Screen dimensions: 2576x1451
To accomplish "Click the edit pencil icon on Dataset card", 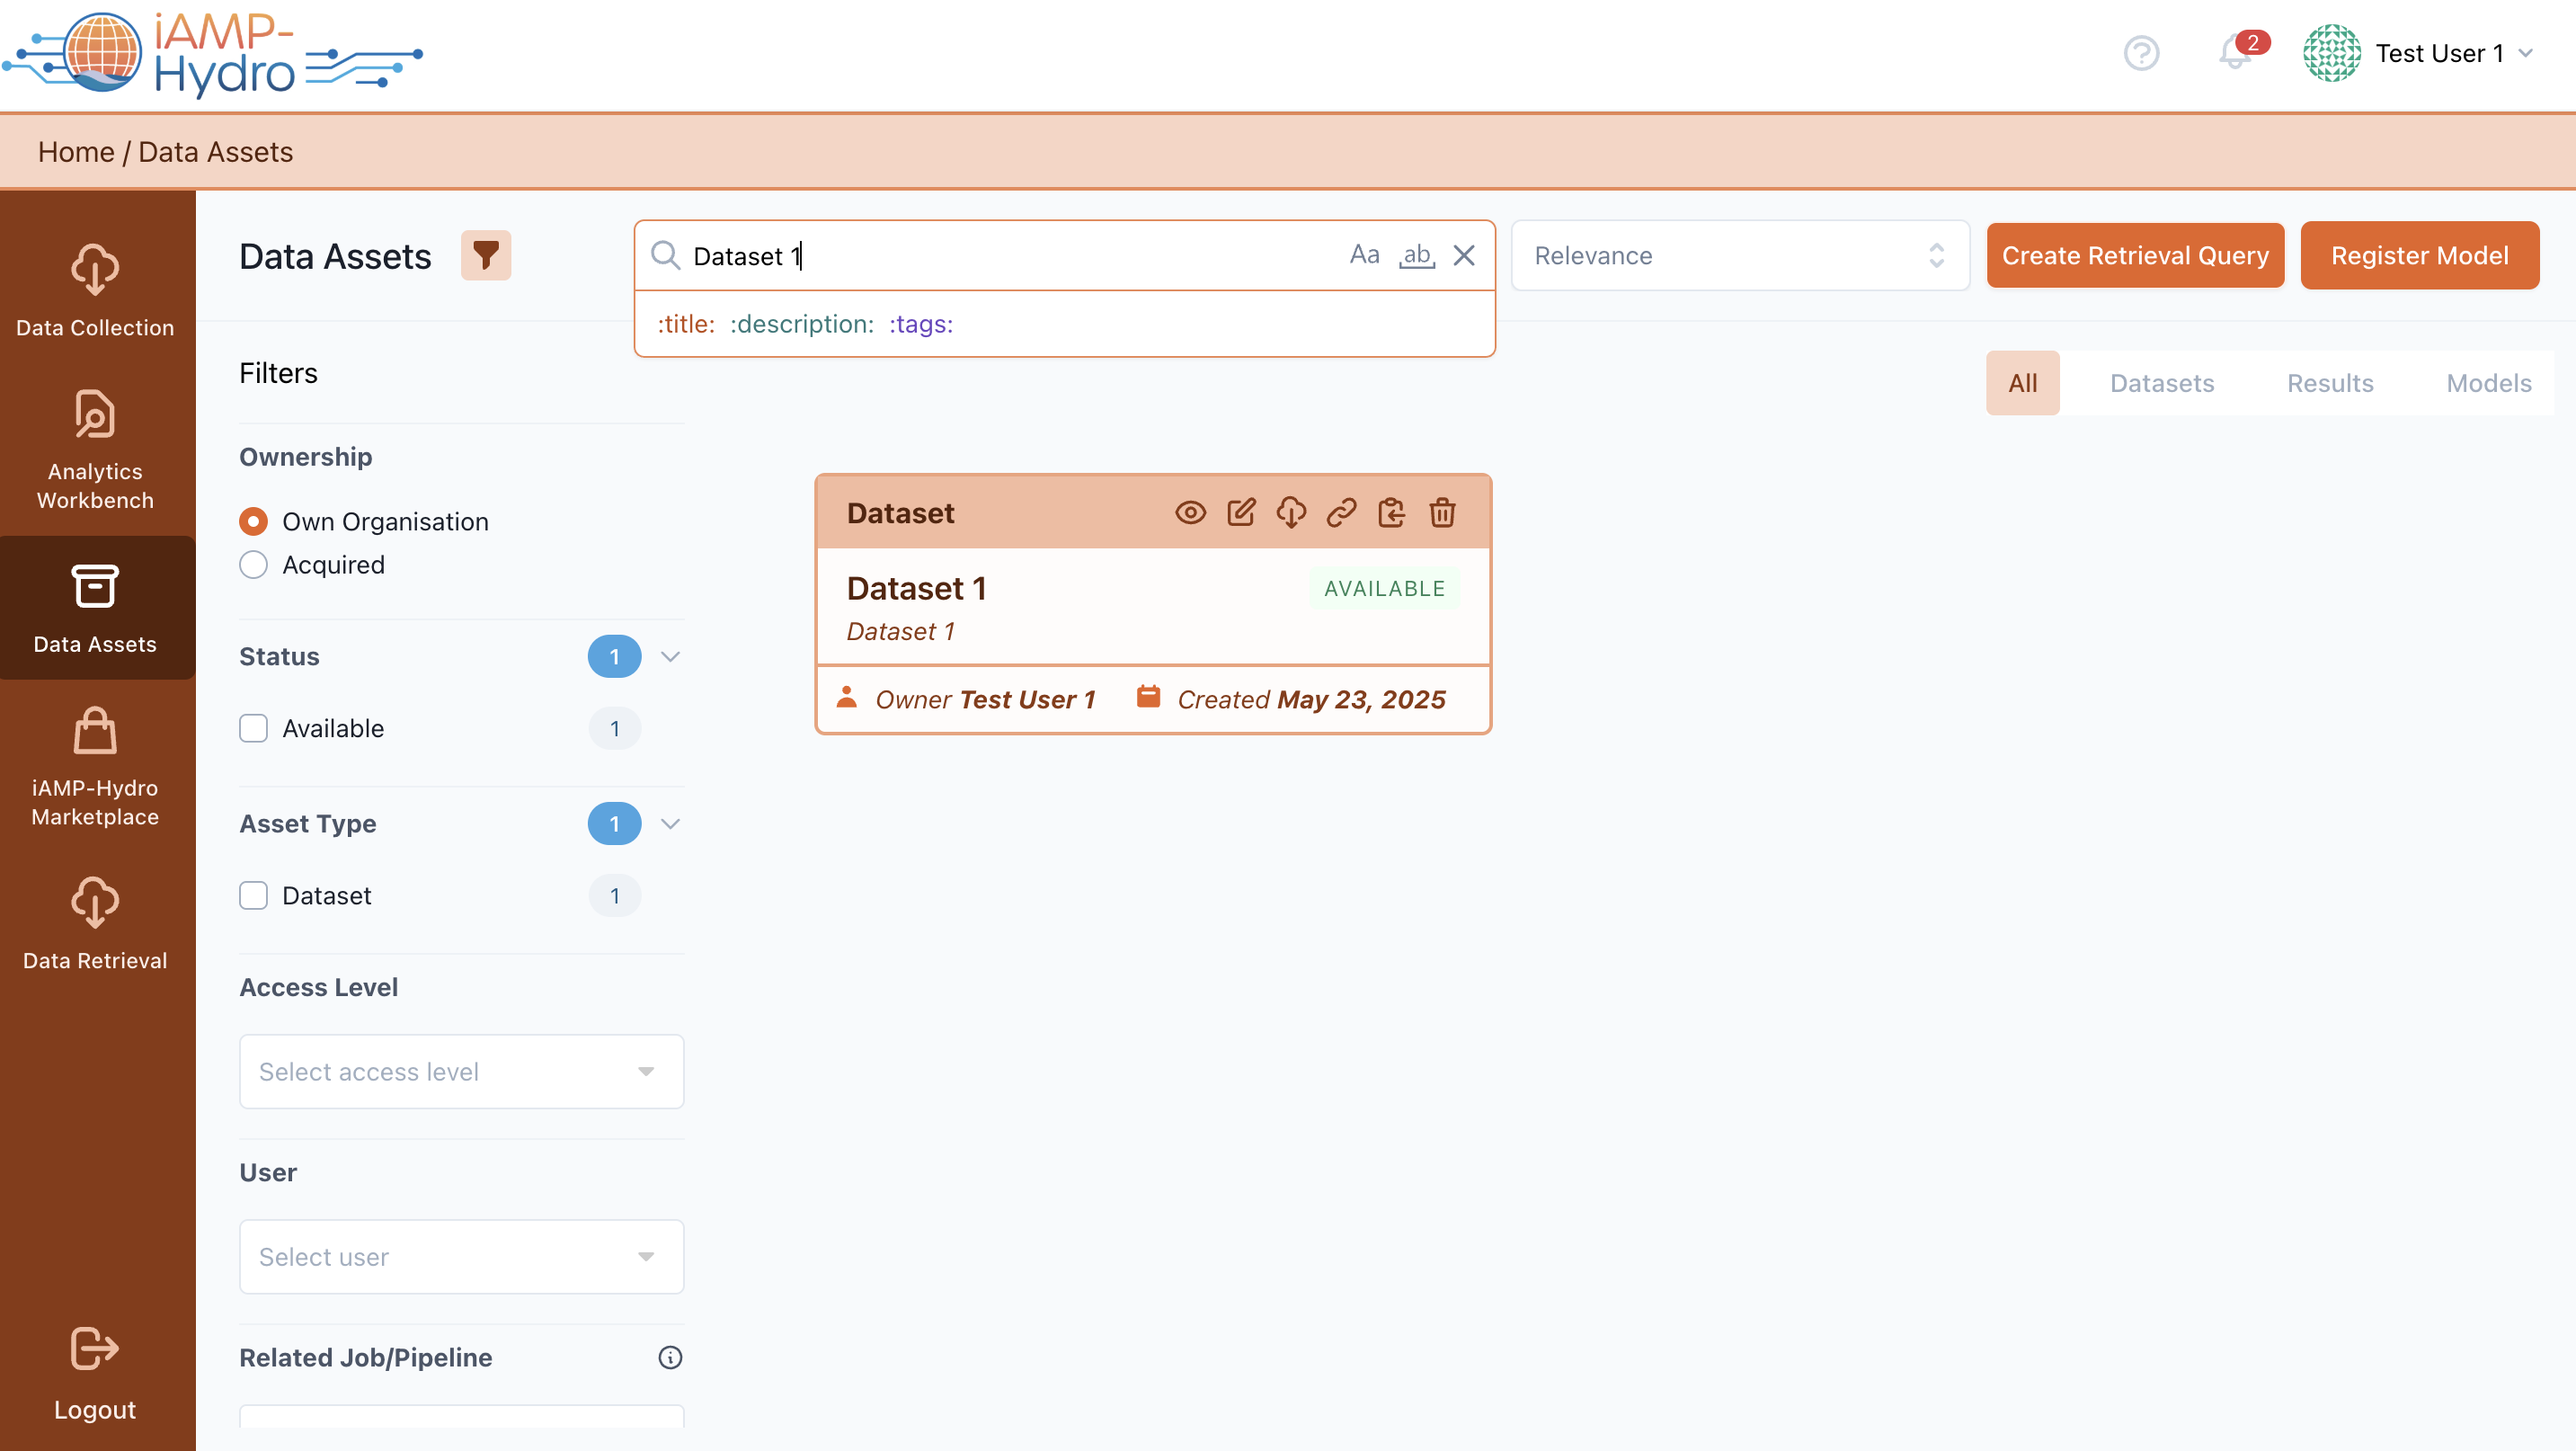I will (x=1241, y=513).
